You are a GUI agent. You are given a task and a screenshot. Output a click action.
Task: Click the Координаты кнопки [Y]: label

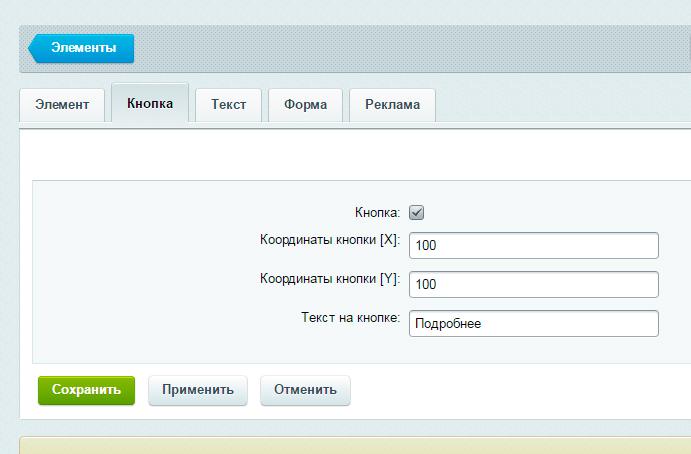point(330,279)
